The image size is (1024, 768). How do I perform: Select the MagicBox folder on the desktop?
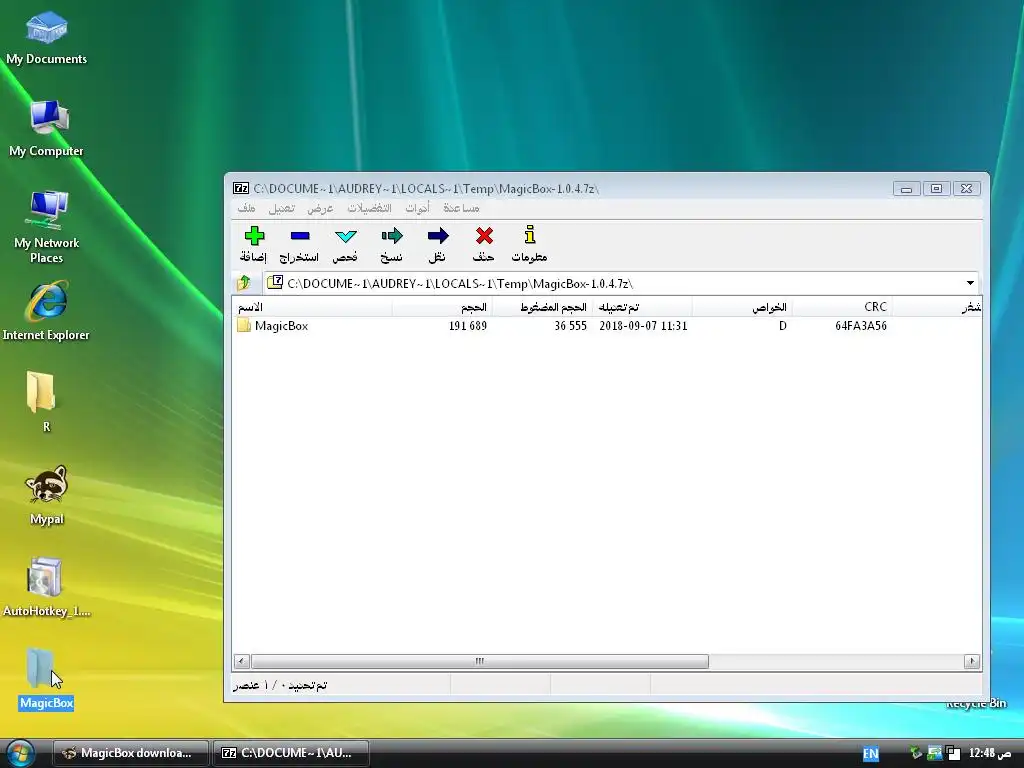click(46, 679)
